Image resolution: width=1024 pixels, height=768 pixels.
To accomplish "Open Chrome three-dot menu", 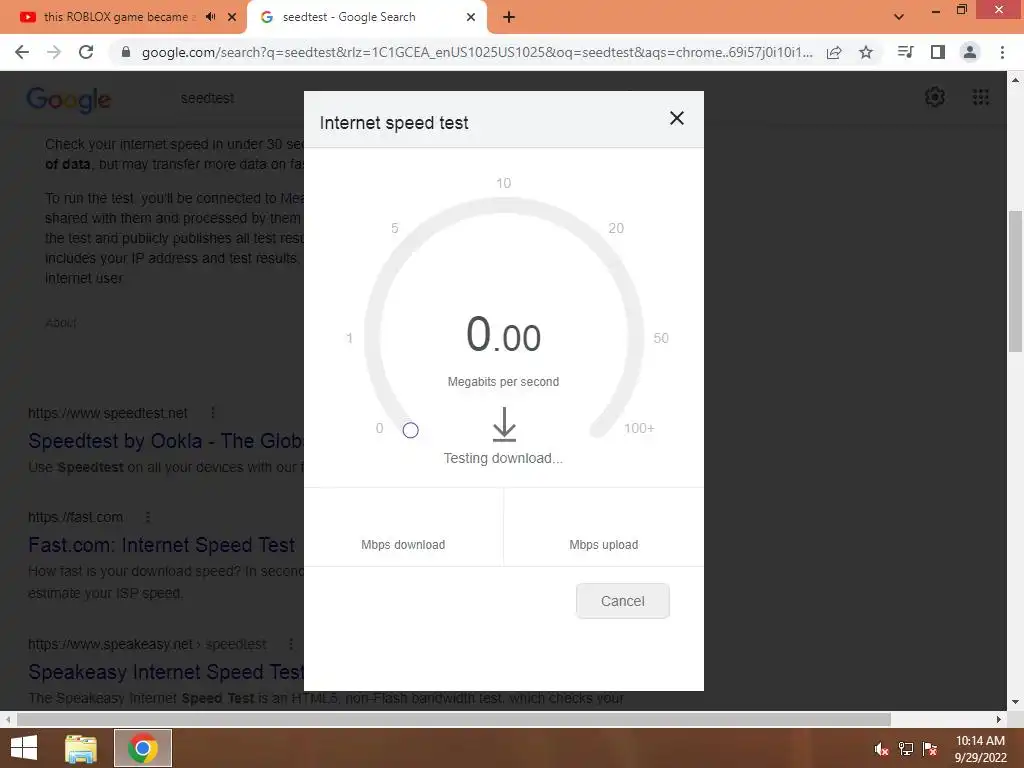I will pyautogui.click(x=1002, y=52).
